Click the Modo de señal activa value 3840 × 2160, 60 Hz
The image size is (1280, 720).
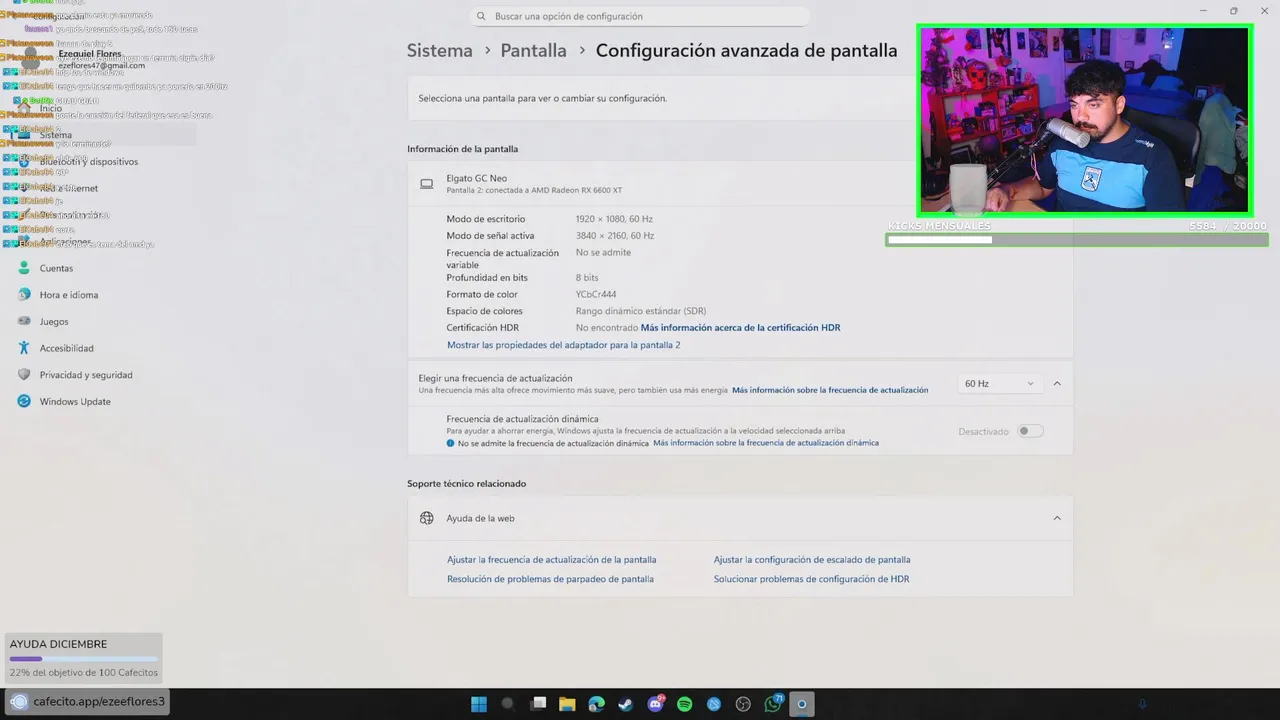615,236
